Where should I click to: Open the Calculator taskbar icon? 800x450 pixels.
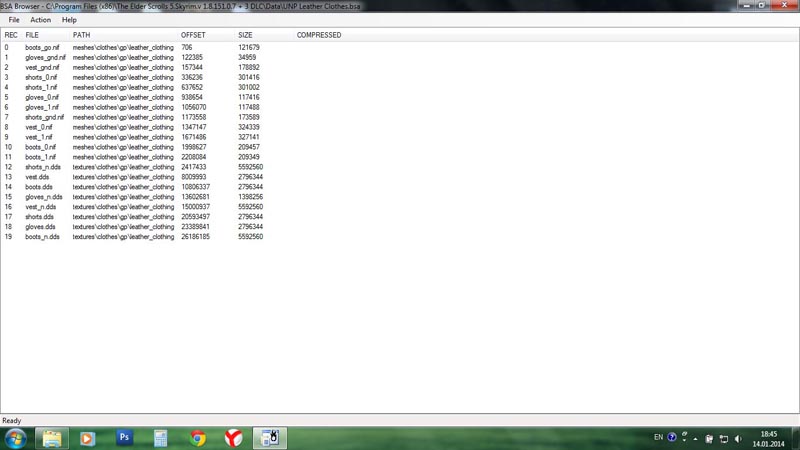tap(160, 438)
